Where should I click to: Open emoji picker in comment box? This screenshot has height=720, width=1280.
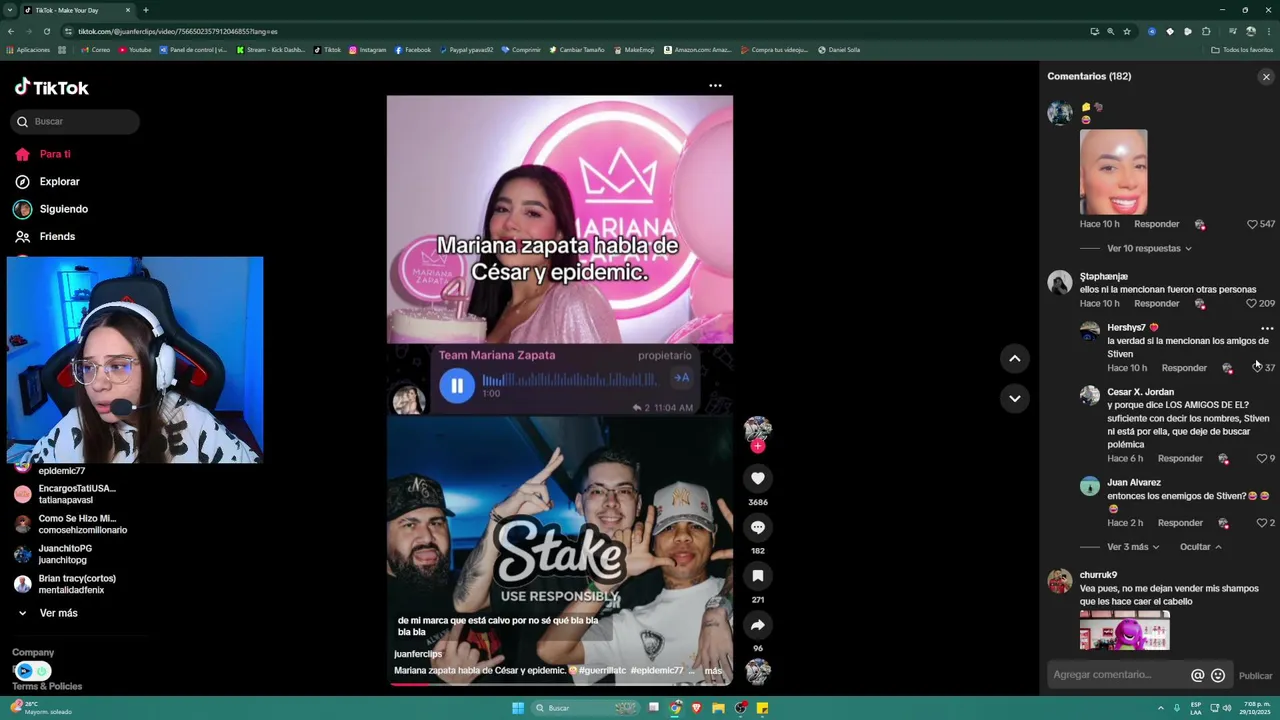1218,675
